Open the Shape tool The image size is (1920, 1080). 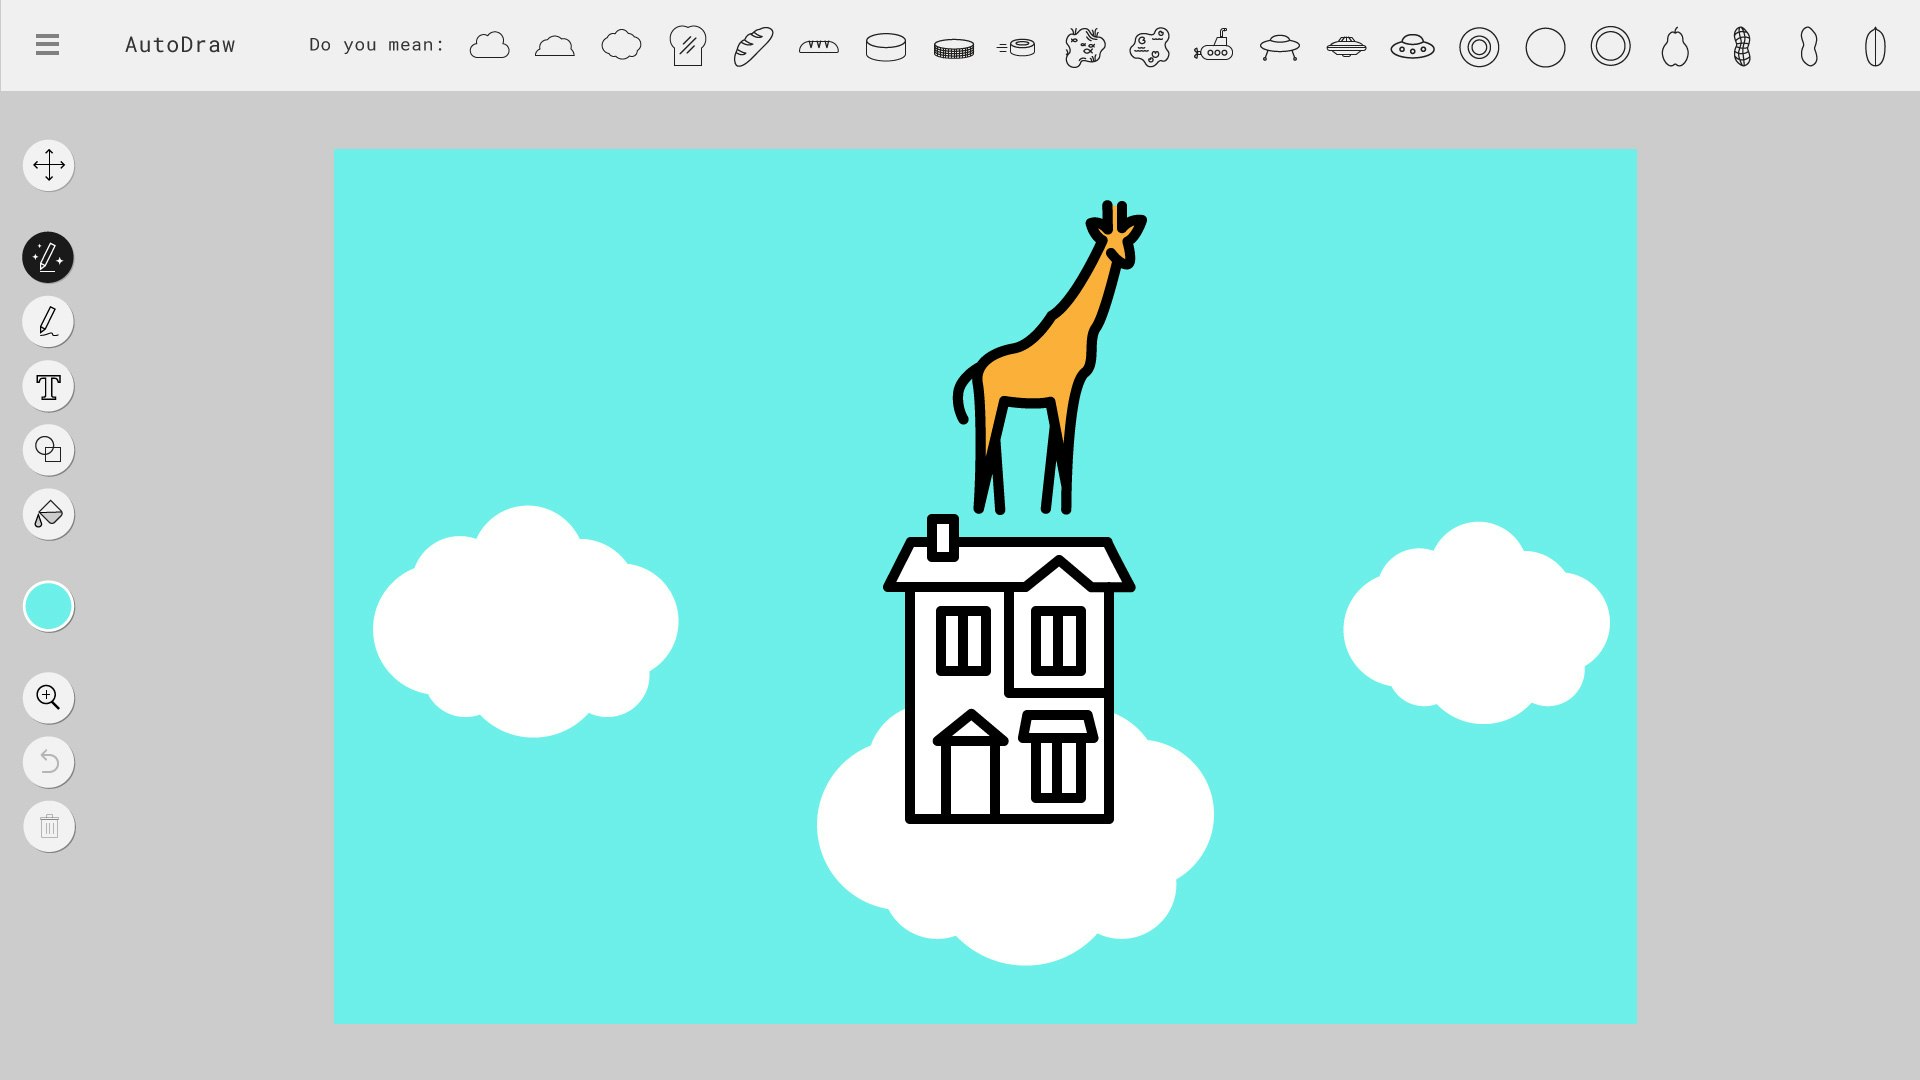48,450
